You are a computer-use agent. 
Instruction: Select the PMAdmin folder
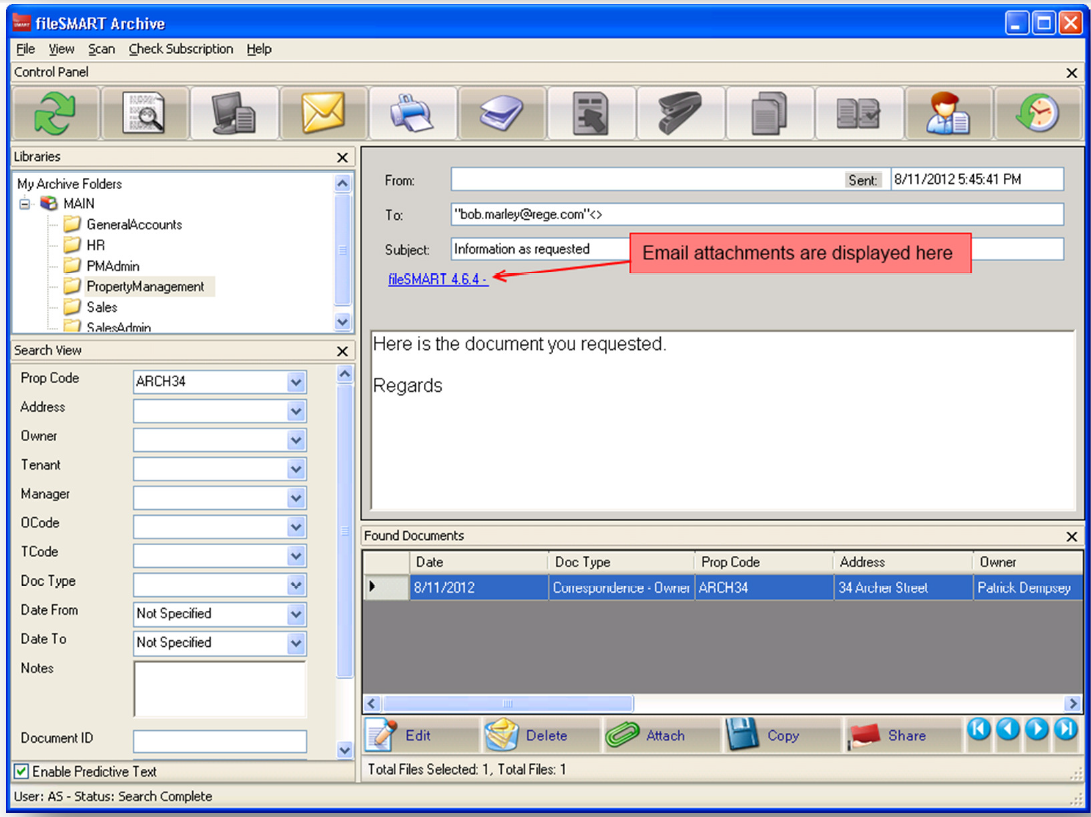pyautogui.click(x=113, y=267)
